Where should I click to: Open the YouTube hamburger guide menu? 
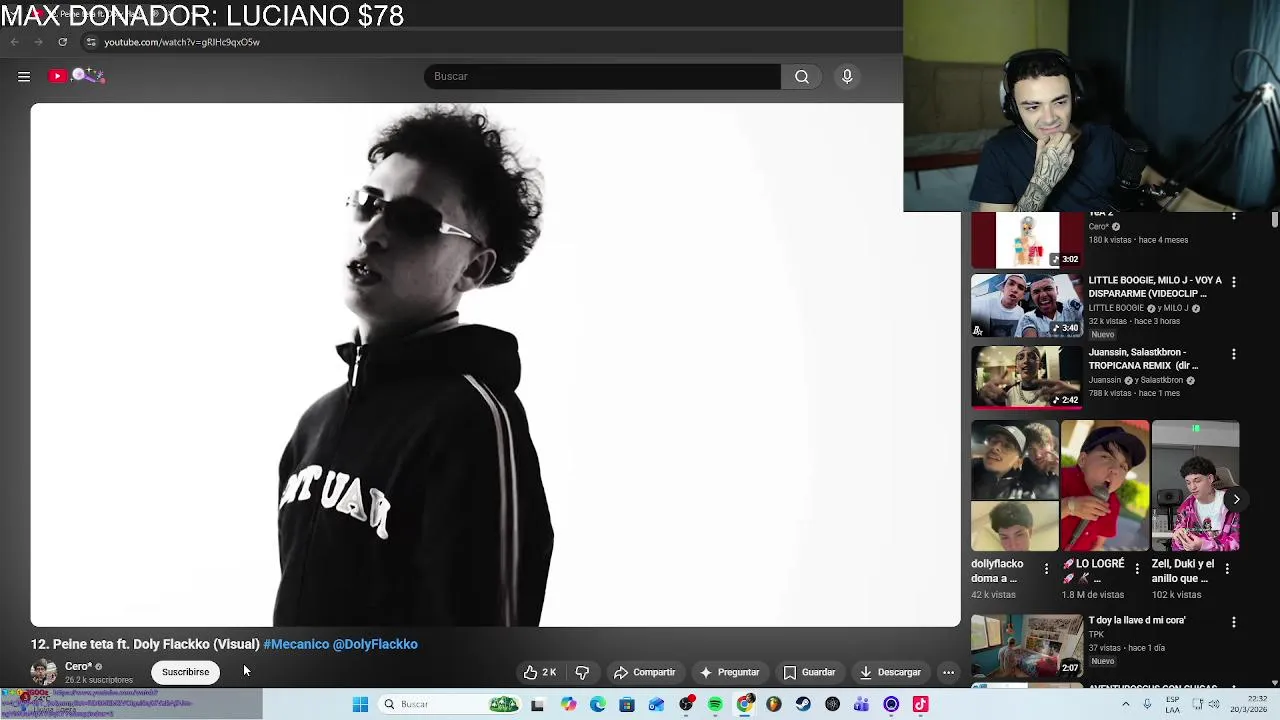pyautogui.click(x=24, y=76)
